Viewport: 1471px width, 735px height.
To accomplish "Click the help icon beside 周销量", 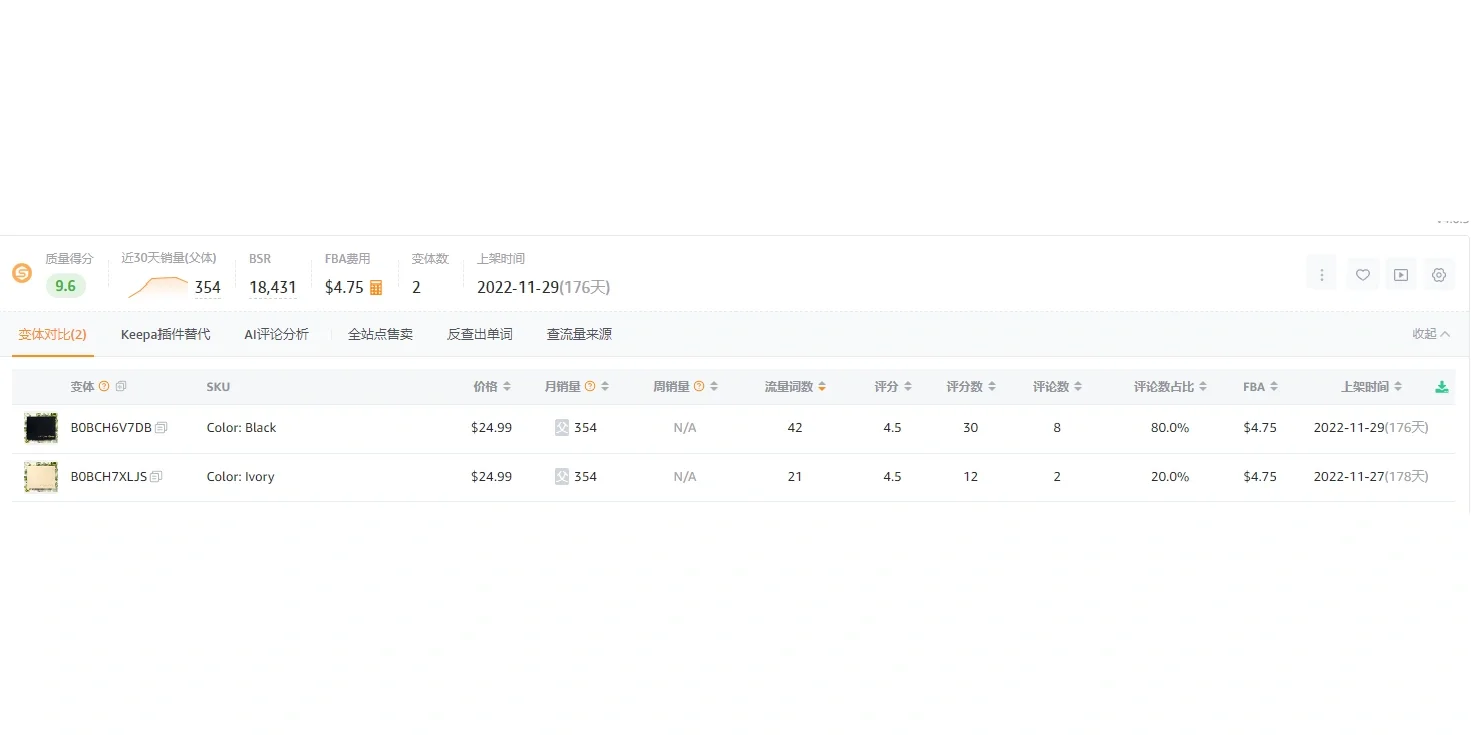I will [699, 387].
